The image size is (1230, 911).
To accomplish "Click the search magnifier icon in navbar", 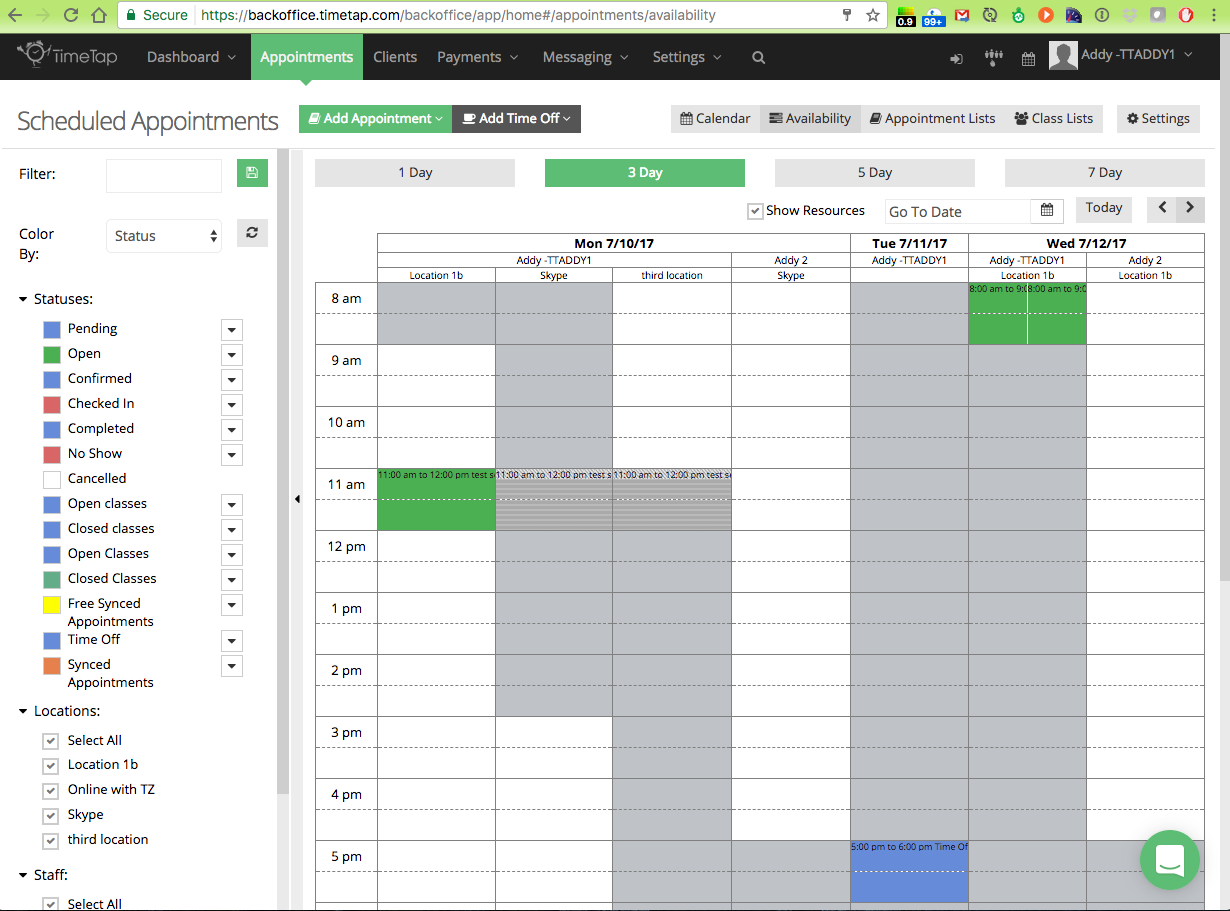I will click(x=758, y=58).
